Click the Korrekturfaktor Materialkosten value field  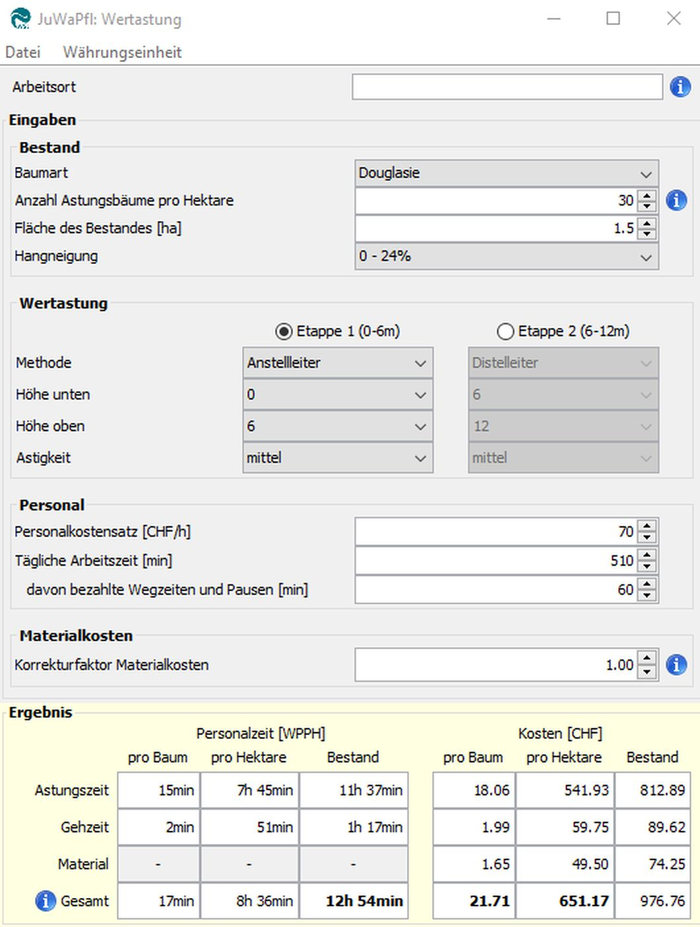495,664
